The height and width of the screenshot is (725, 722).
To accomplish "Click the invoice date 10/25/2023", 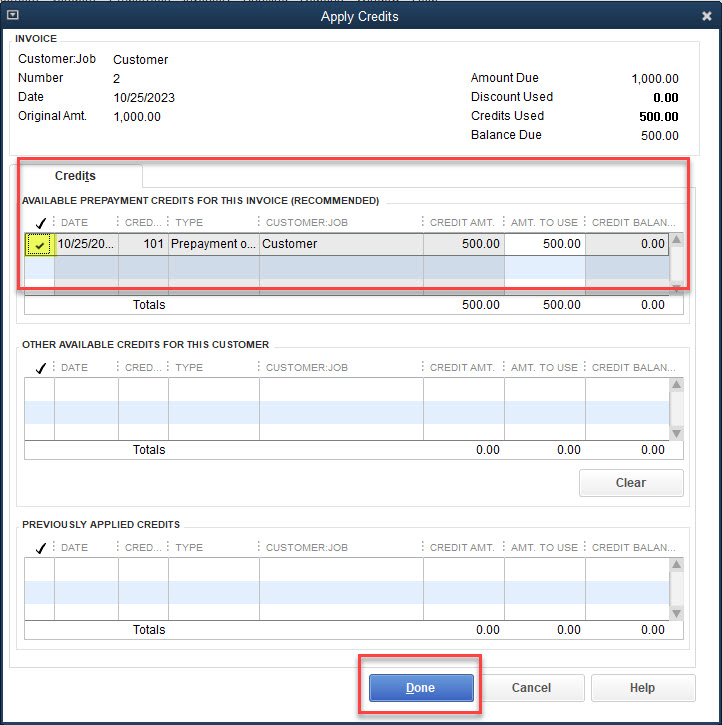I will [x=144, y=98].
